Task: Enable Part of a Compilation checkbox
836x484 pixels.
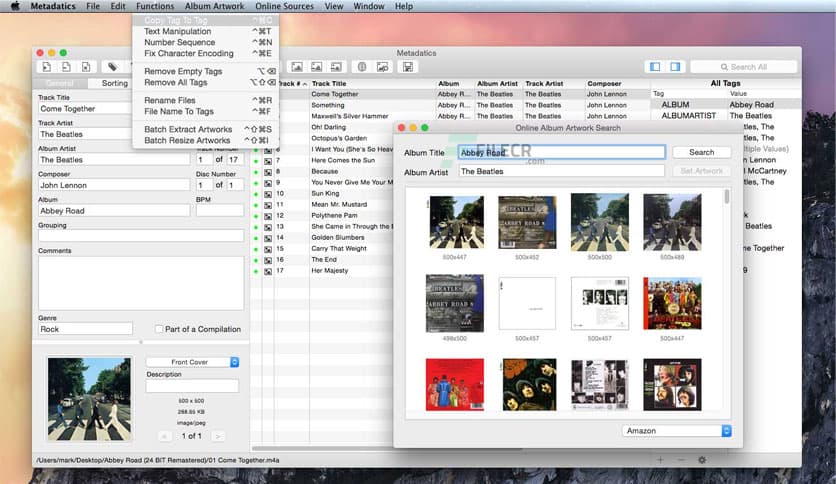Action: [159, 329]
